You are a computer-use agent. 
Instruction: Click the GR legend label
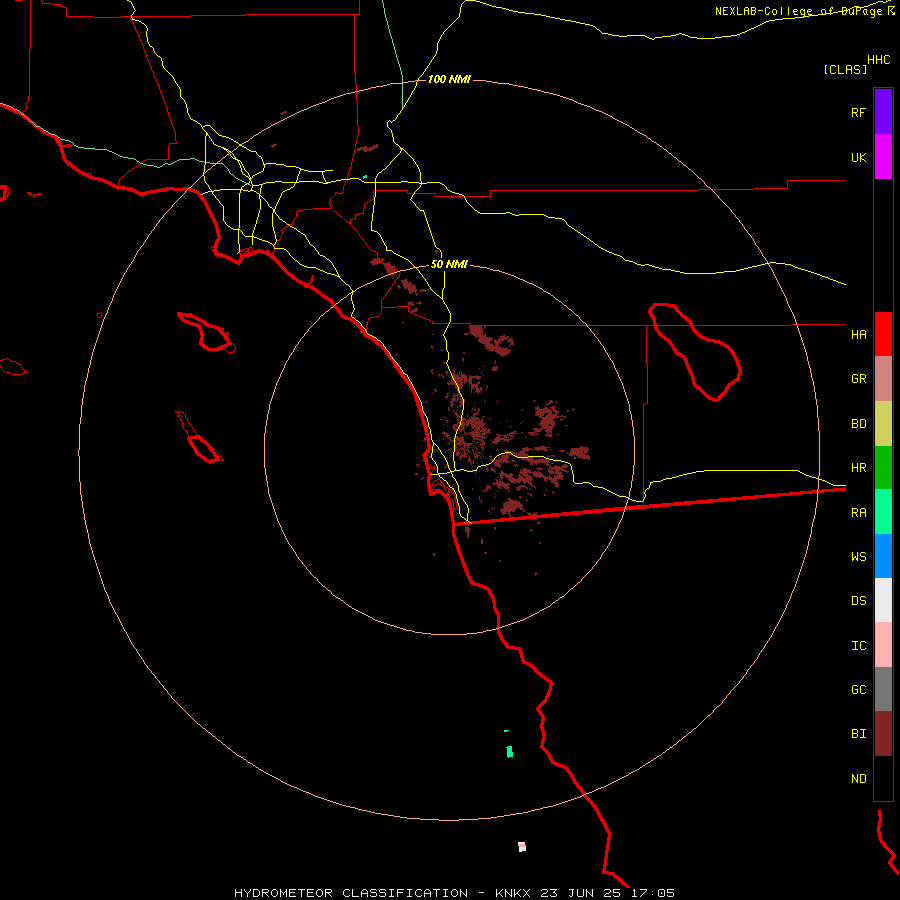tap(858, 379)
